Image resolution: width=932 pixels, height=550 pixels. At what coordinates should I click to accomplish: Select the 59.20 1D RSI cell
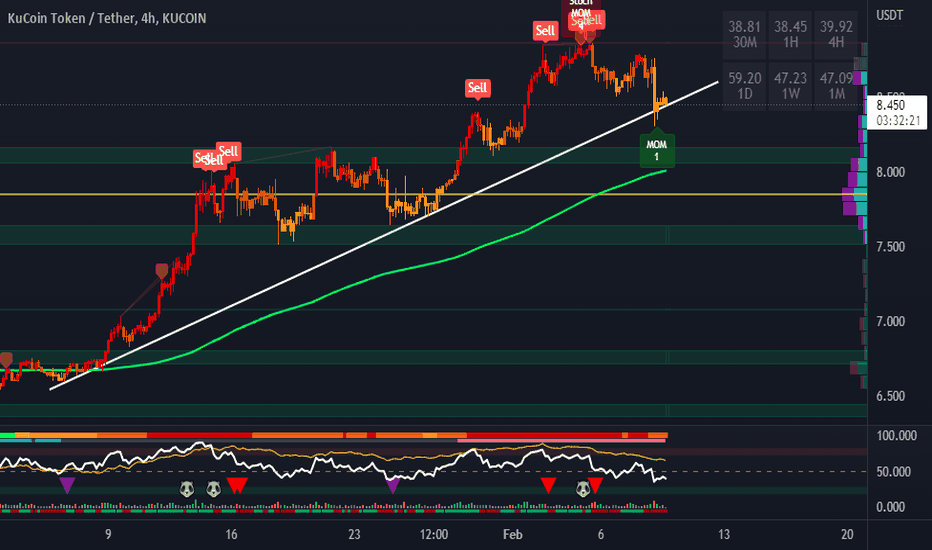point(744,86)
